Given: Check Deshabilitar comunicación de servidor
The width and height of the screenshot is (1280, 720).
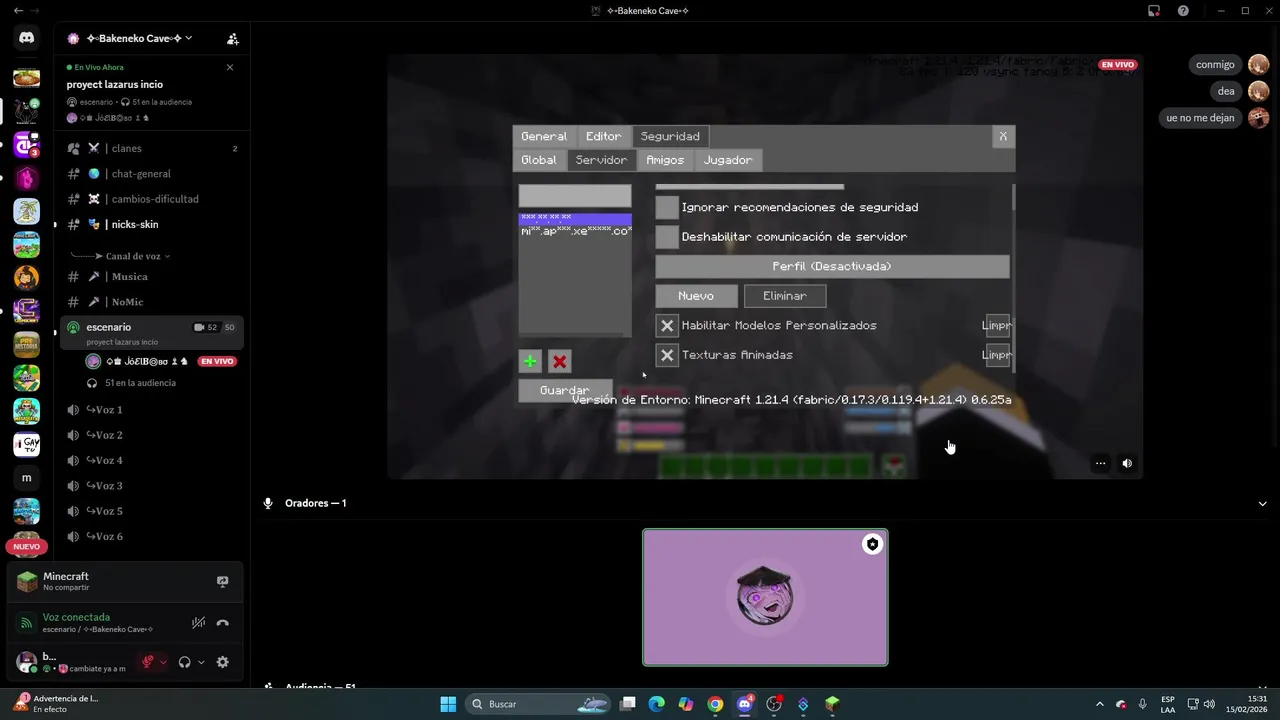Looking at the screenshot, I should 667,237.
